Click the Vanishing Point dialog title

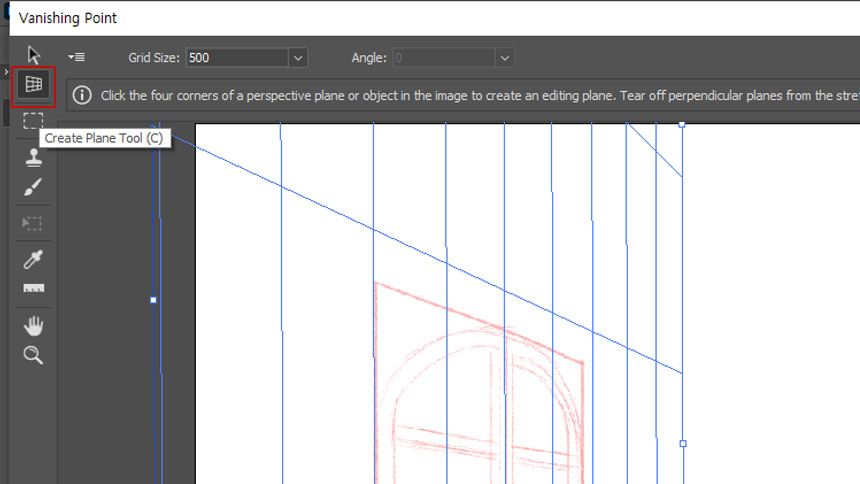68,18
